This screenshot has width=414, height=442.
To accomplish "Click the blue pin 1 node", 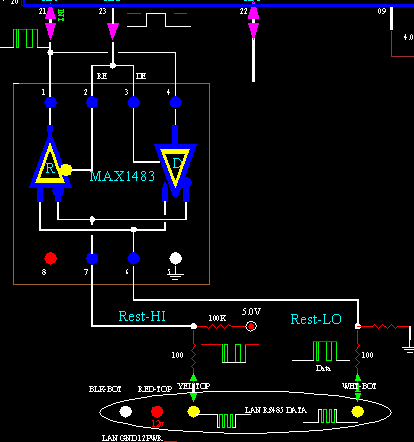I will click(x=51, y=102).
